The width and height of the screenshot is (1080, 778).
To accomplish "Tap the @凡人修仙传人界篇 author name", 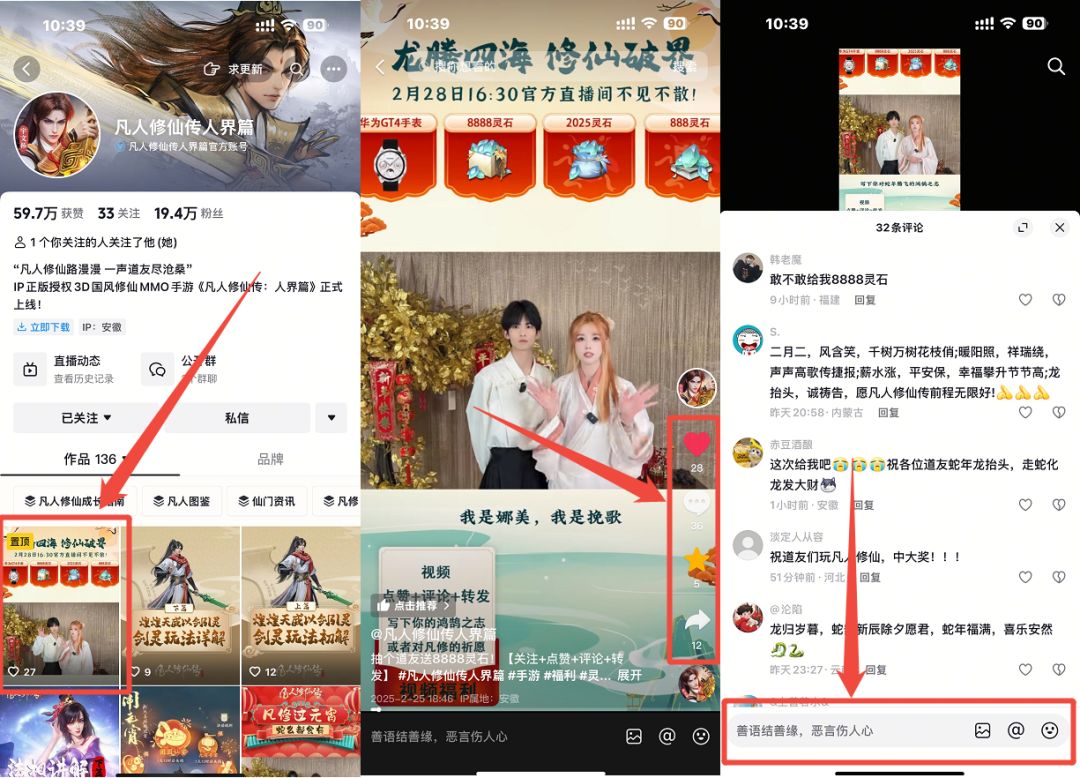I will click(433, 633).
